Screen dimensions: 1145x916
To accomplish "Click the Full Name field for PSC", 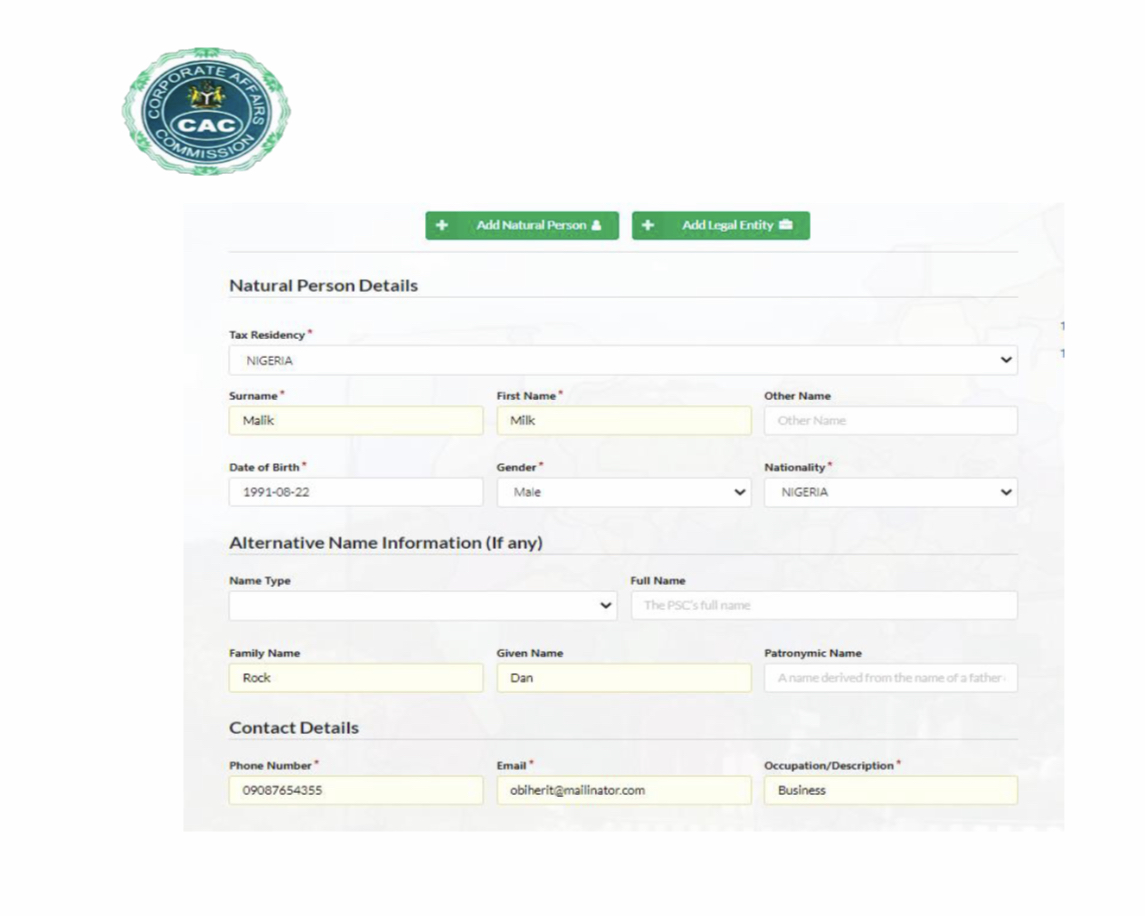I will pos(823,605).
